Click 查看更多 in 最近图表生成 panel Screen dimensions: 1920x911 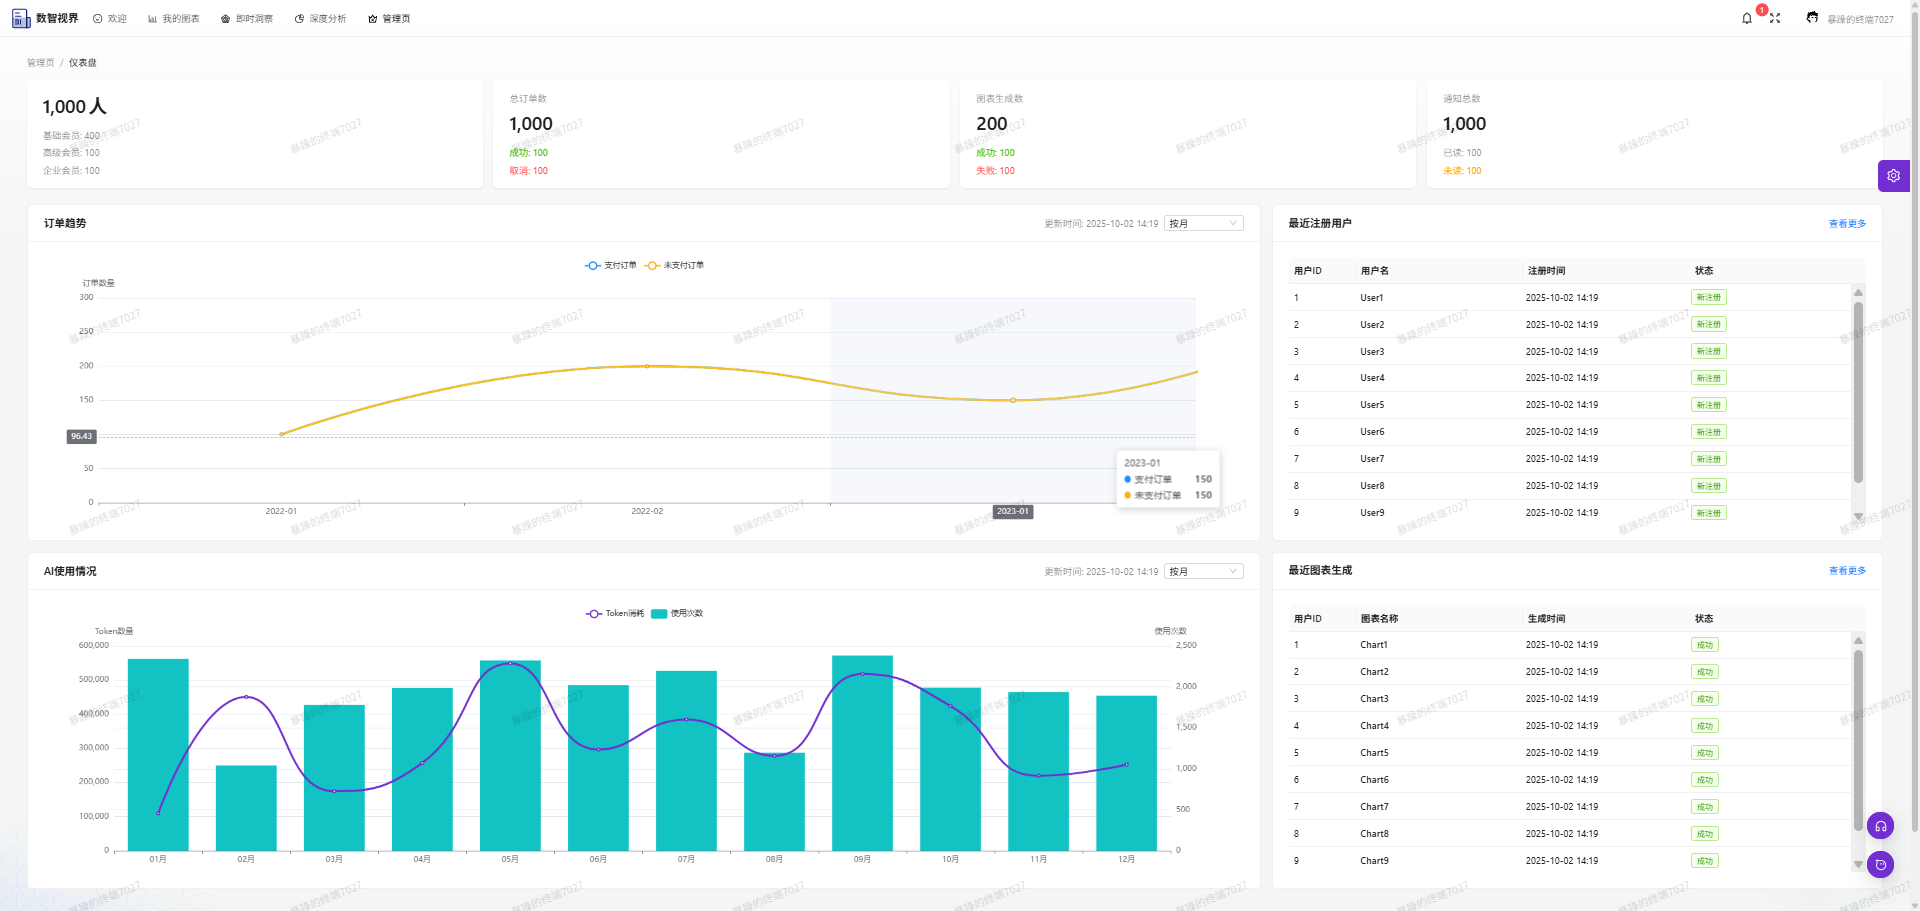(x=1847, y=571)
